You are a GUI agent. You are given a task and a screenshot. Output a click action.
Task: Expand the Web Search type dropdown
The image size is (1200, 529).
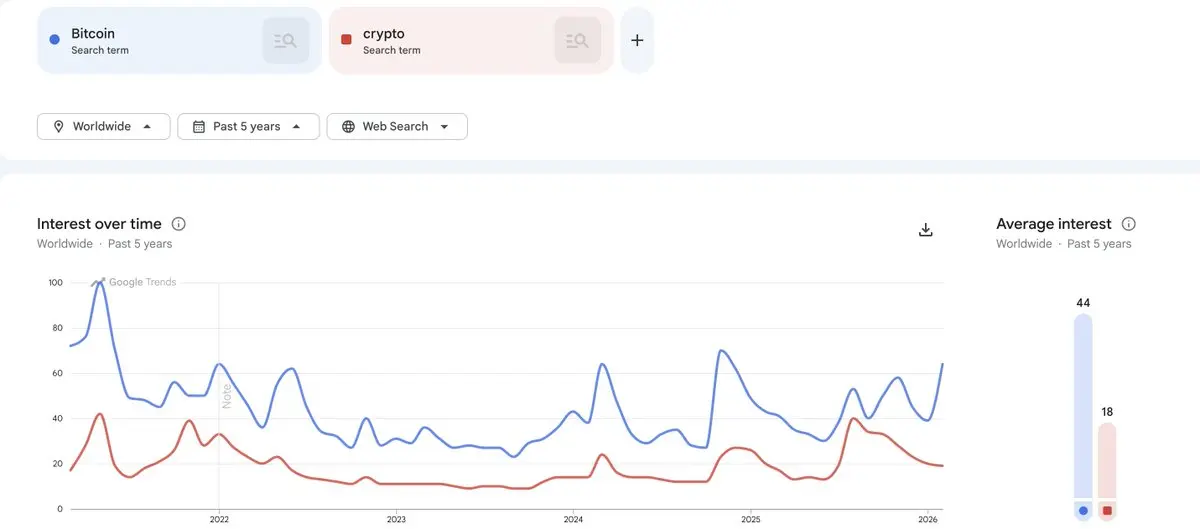(444, 127)
